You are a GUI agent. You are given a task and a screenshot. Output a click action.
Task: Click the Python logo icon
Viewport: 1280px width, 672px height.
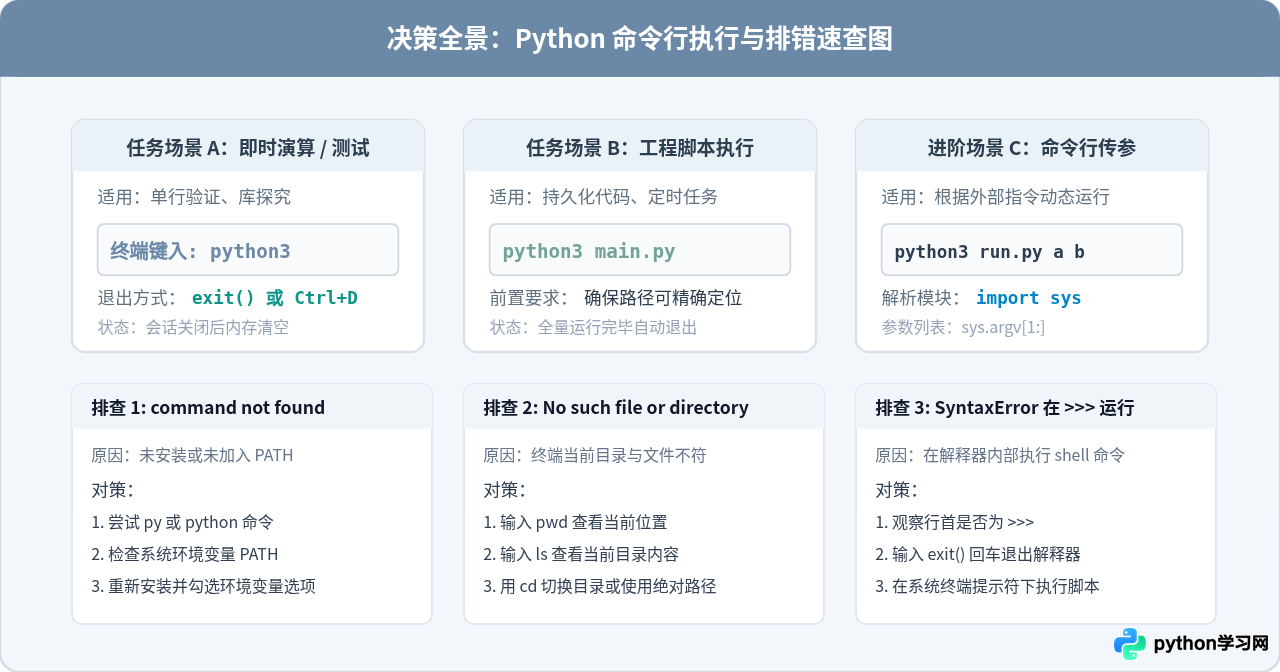1130,644
